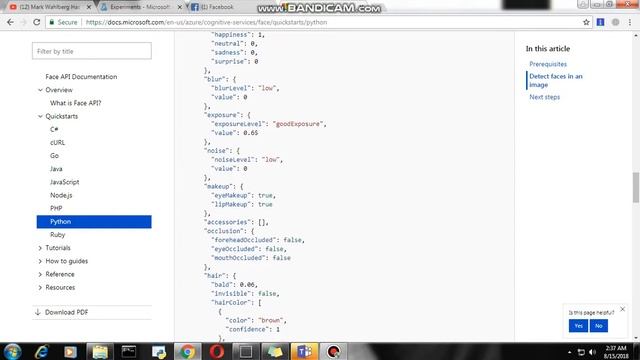The width and height of the screenshot is (640, 360).
Task: Show hidden system tray icons
Action: click(569, 352)
